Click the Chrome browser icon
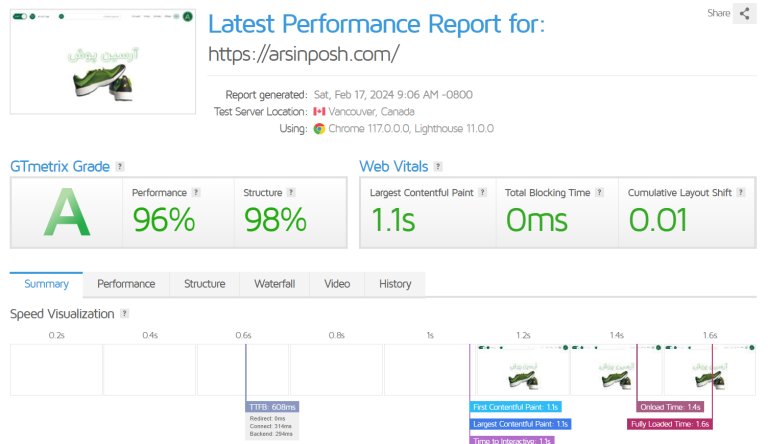768x444 pixels. click(319, 129)
